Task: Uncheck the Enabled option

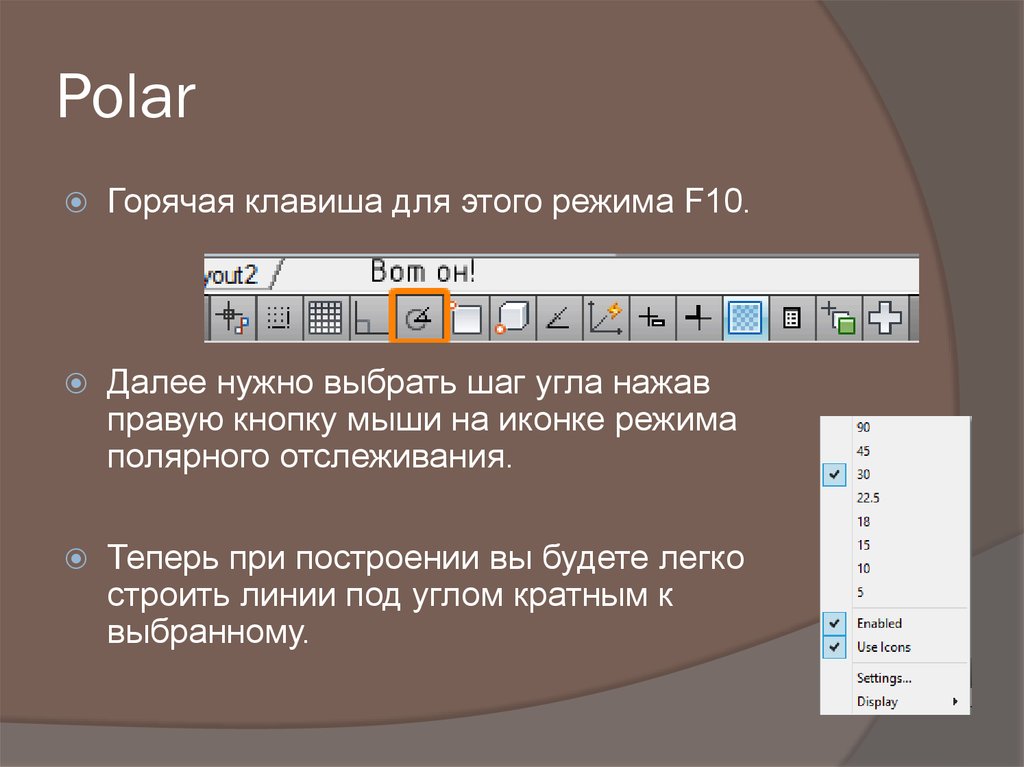Action: coord(878,623)
